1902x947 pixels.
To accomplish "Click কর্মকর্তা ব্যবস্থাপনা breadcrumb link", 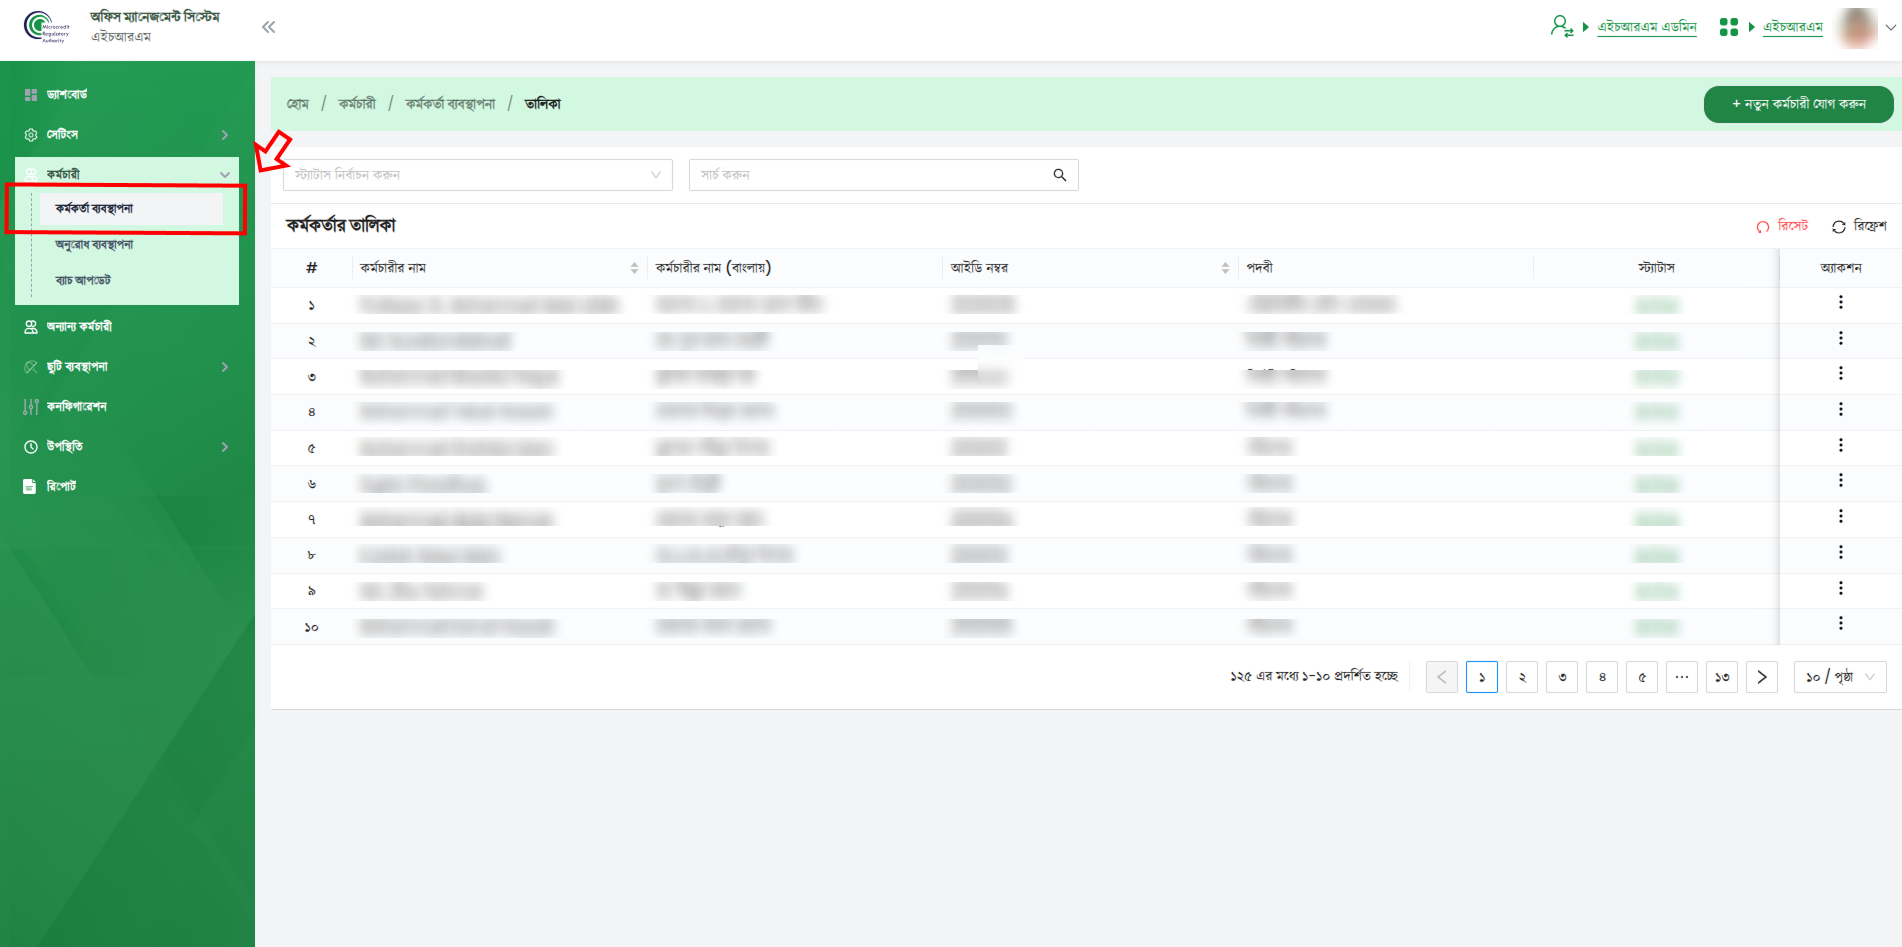I will (x=450, y=104).
